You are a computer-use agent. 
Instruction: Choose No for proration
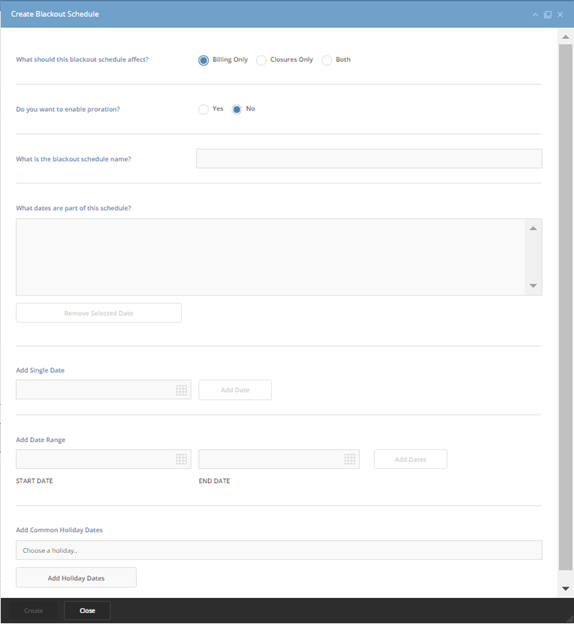pyautogui.click(x=237, y=109)
